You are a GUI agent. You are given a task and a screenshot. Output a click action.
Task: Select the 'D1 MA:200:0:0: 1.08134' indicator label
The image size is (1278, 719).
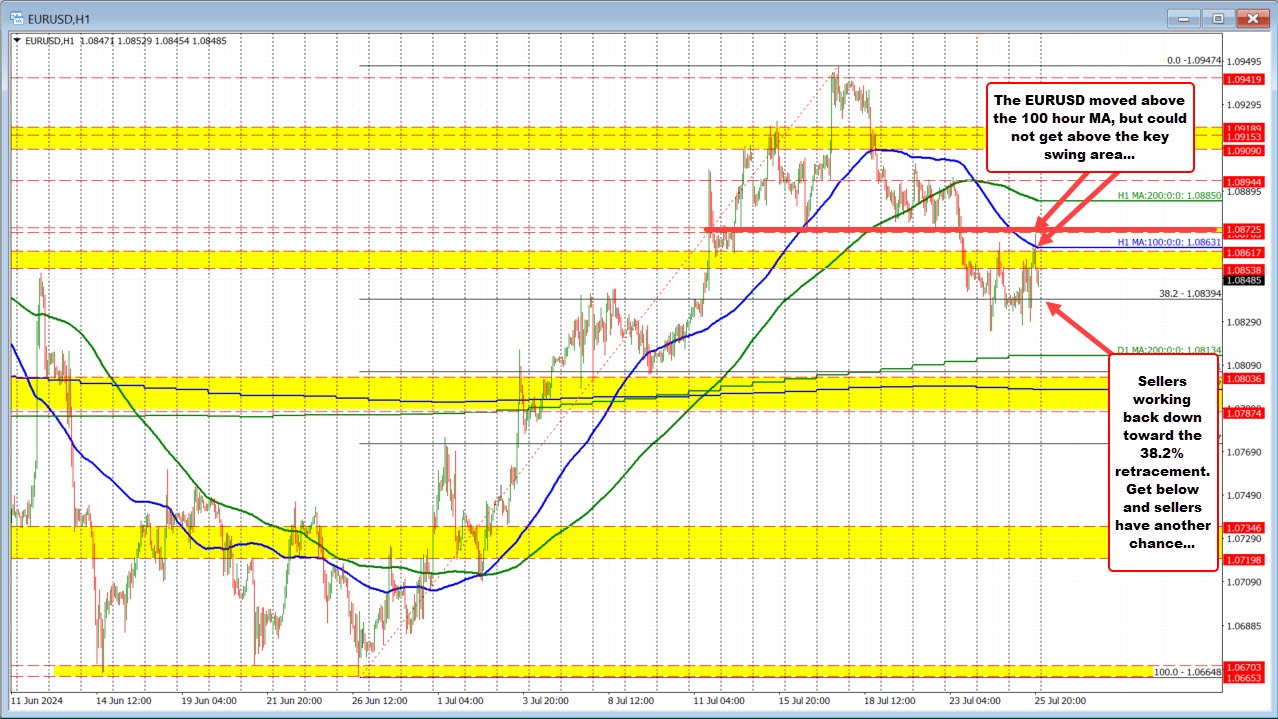(1169, 350)
